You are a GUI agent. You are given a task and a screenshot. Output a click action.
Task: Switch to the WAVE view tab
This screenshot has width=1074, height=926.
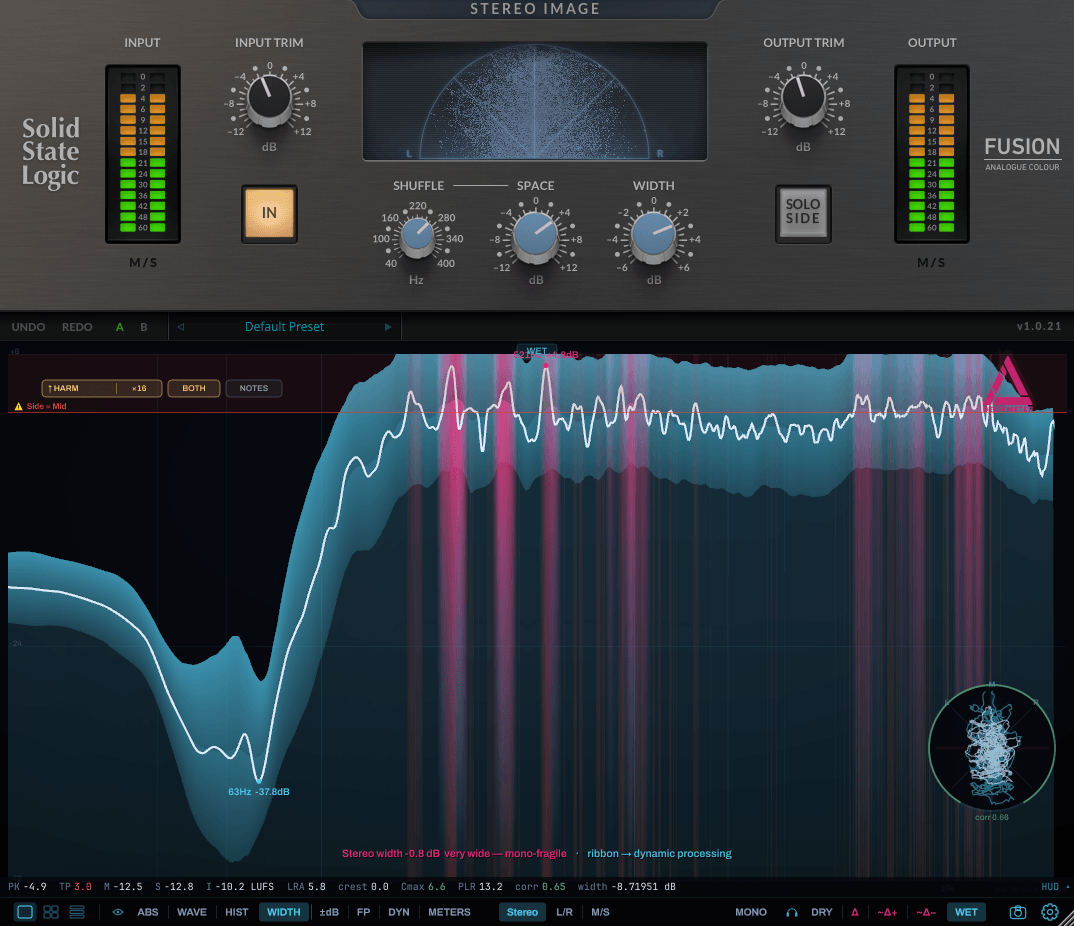(x=192, y=912)
